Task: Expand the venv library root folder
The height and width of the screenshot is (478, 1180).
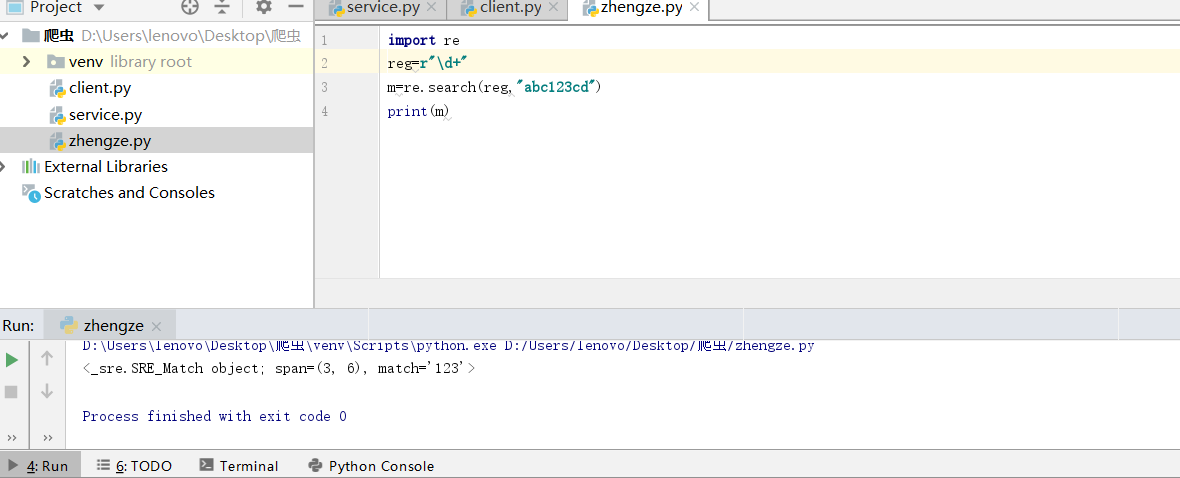Action: tap(27, 62)
